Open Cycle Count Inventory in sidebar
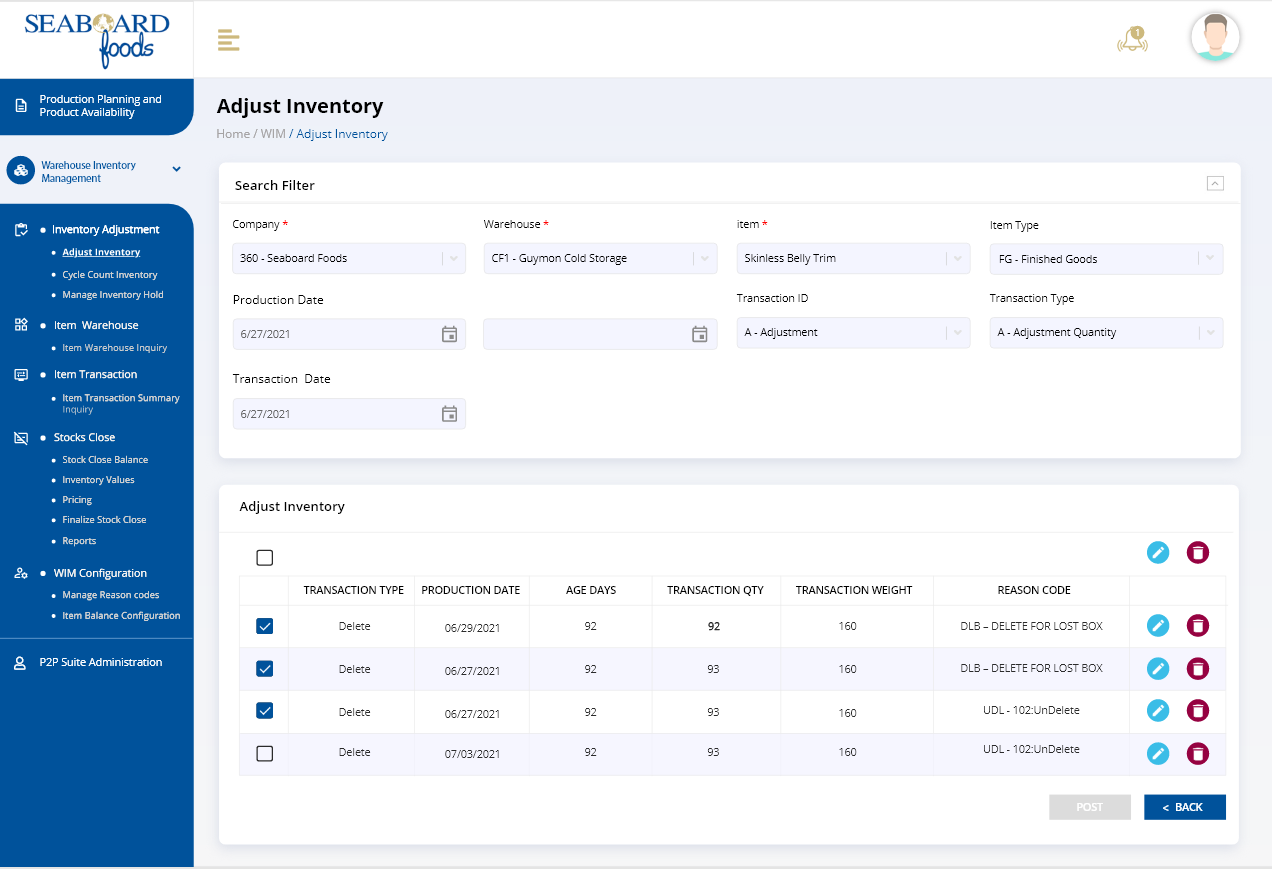 pos(109,275)
